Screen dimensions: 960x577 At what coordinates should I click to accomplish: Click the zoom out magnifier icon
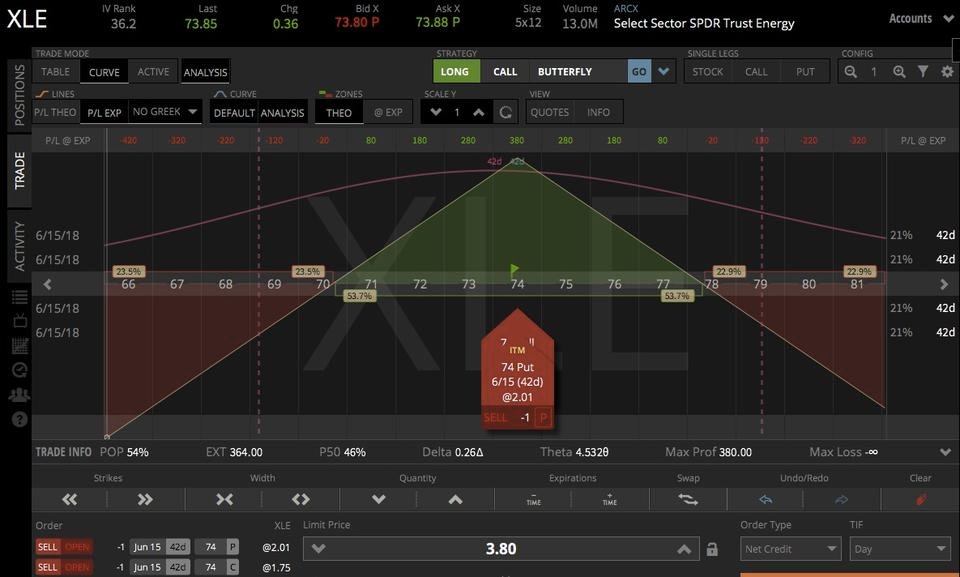point(850,72)
